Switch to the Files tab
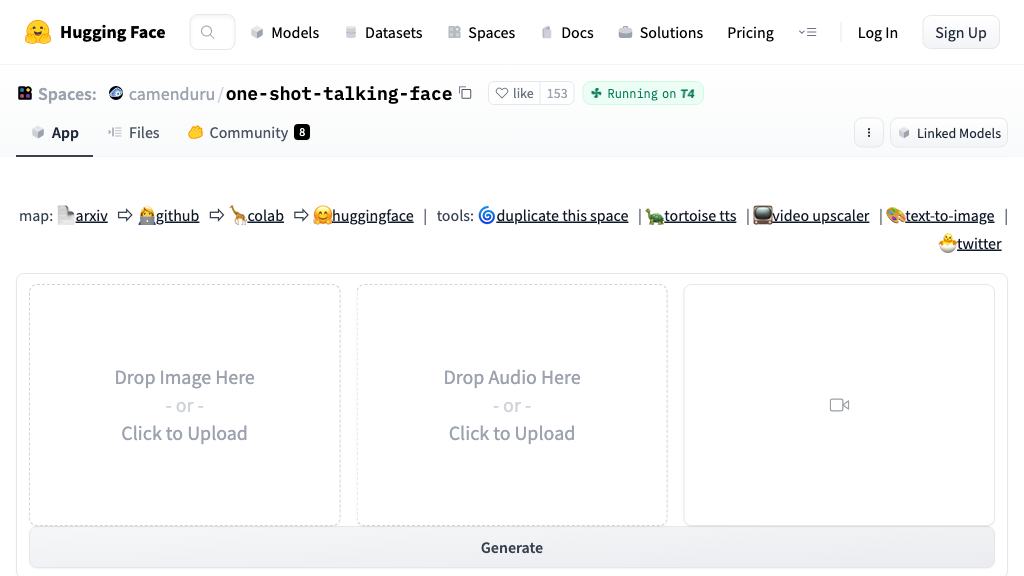This screenshot has height=576, width=1024. [134, 132]
